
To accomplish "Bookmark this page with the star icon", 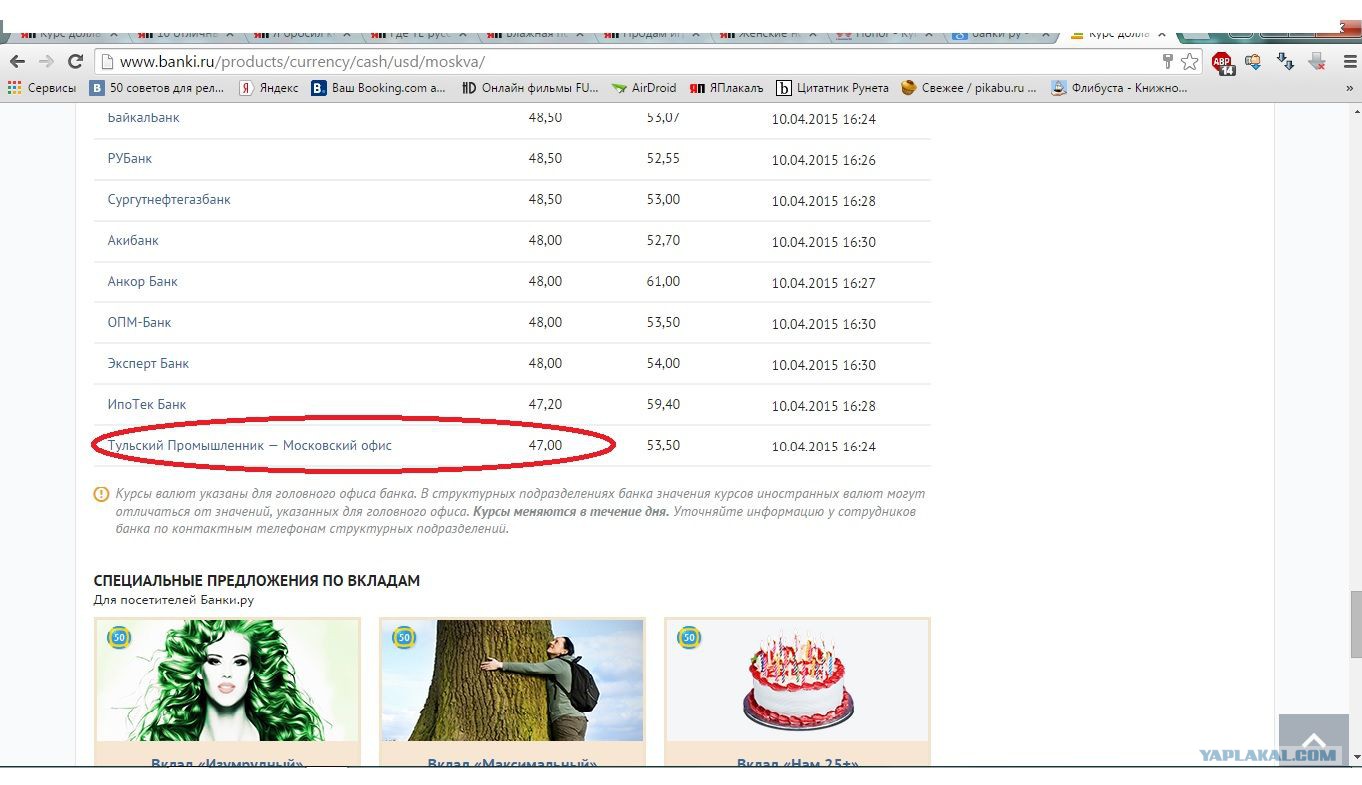I will pos(1189,62).
